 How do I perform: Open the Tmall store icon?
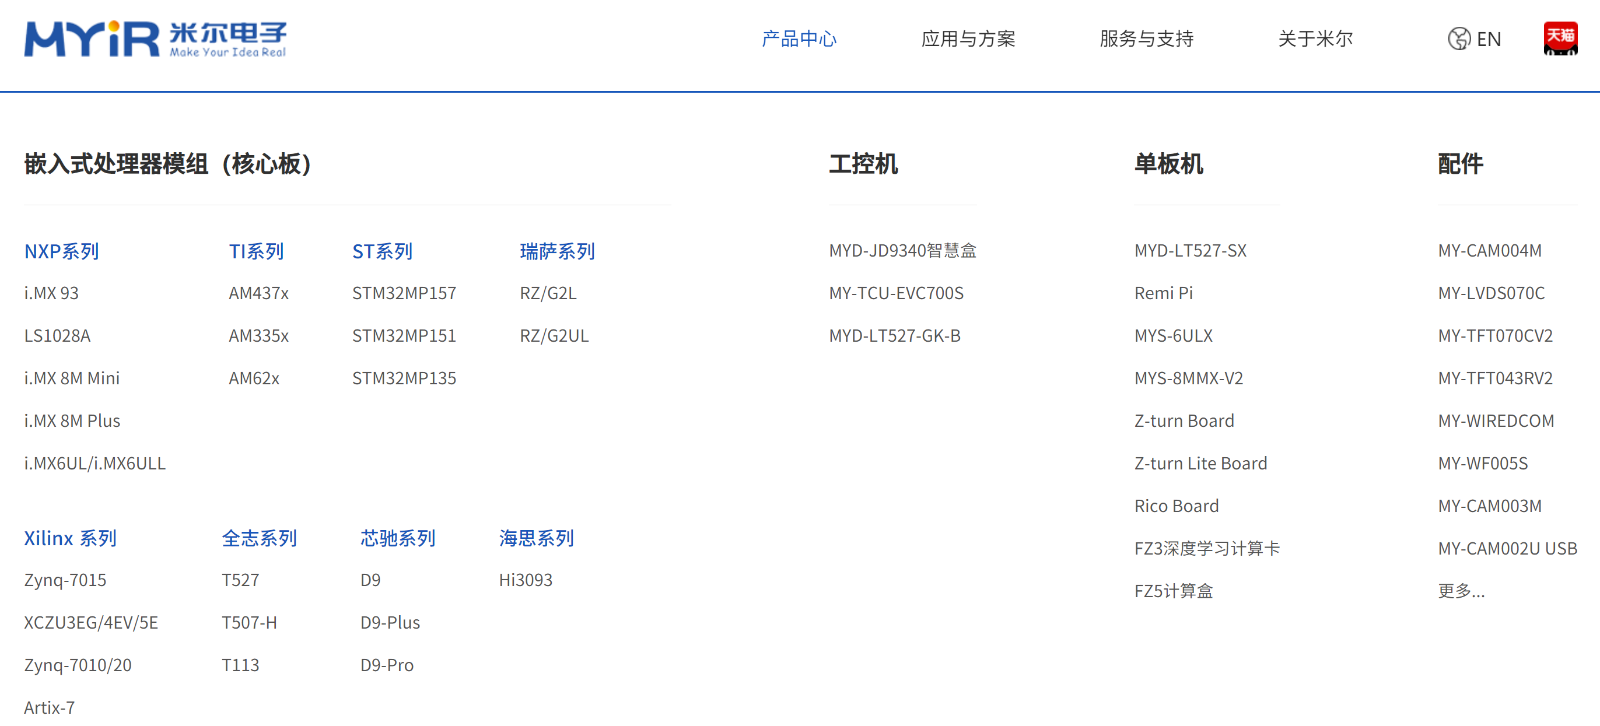[1560, 39]
